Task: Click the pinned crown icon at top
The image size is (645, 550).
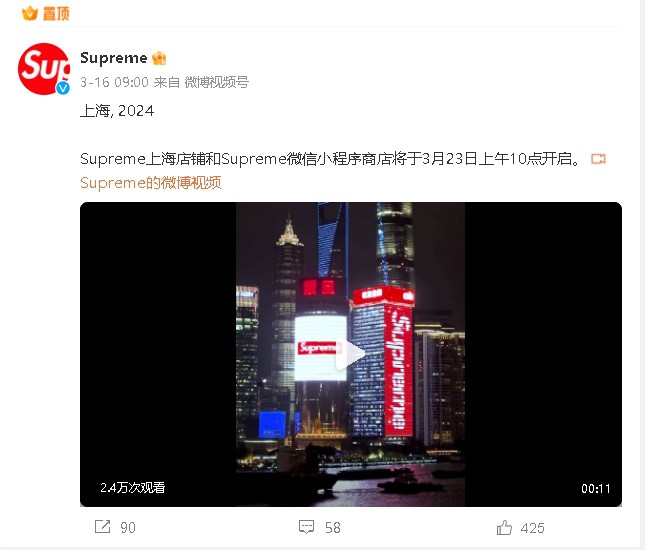Action: pos(30,13)
